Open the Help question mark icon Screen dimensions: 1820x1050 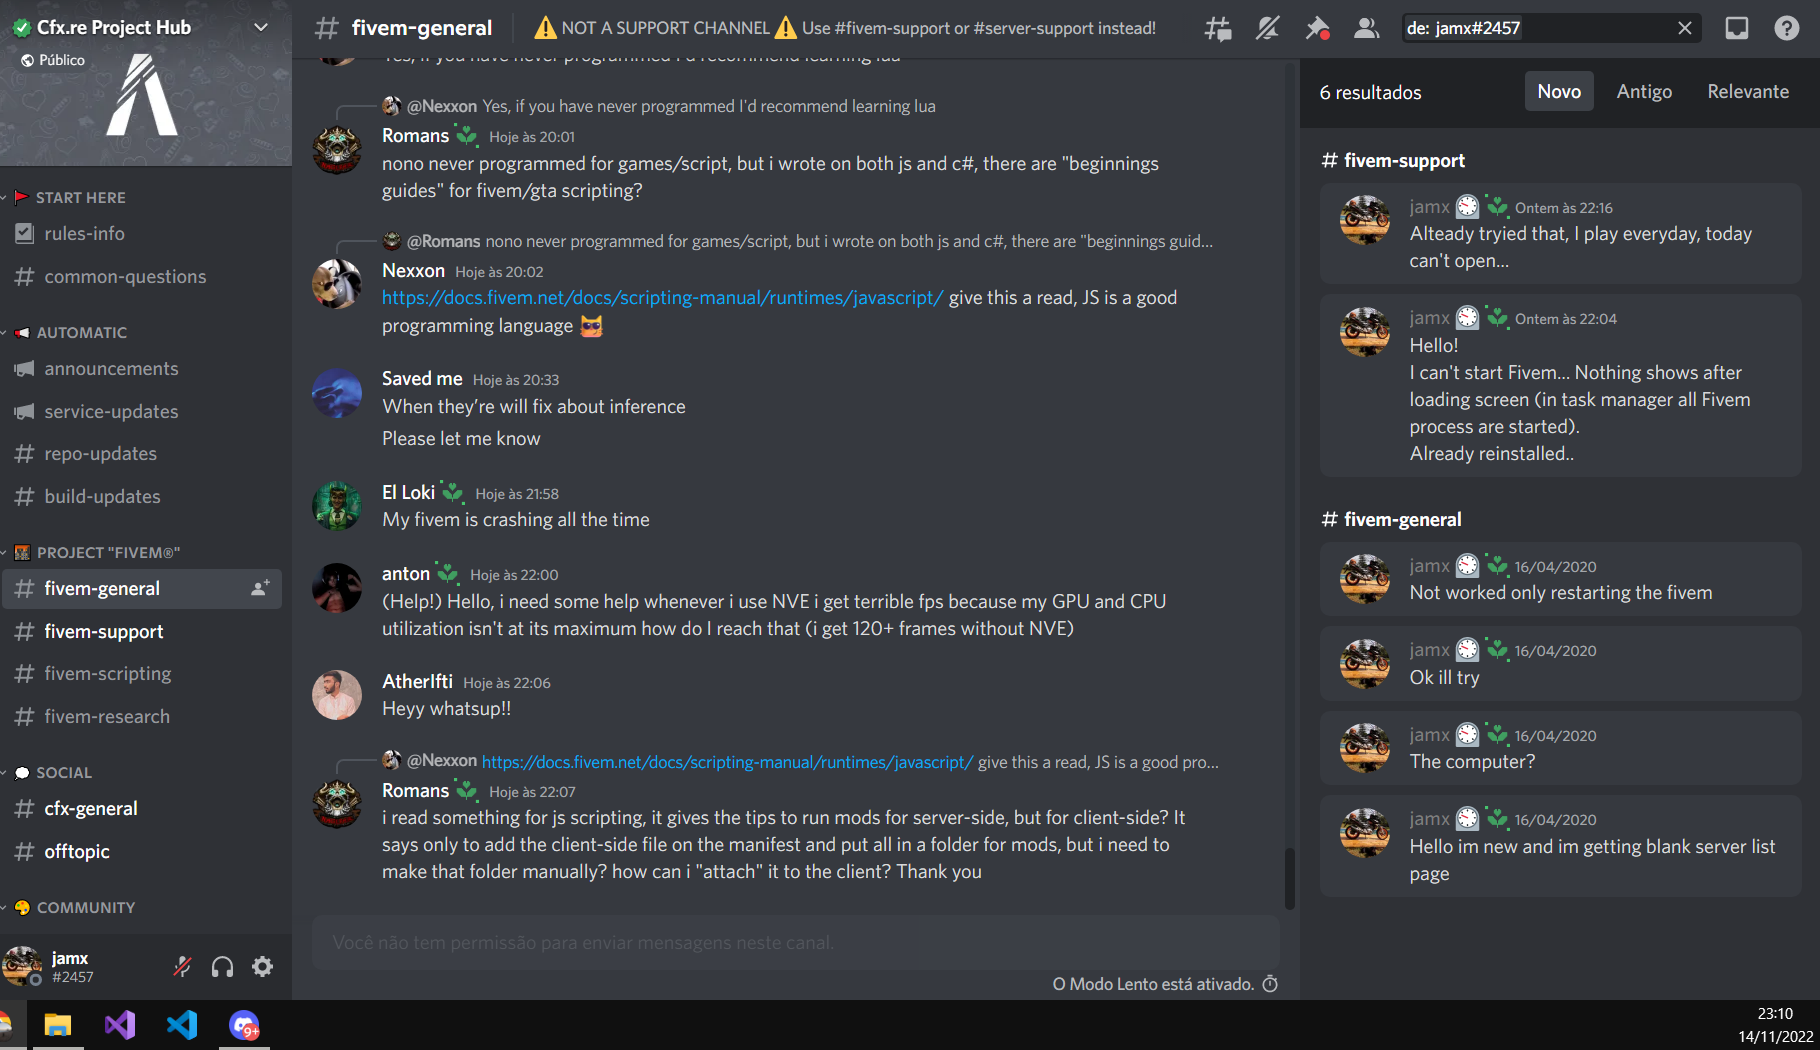point(1787,28)
